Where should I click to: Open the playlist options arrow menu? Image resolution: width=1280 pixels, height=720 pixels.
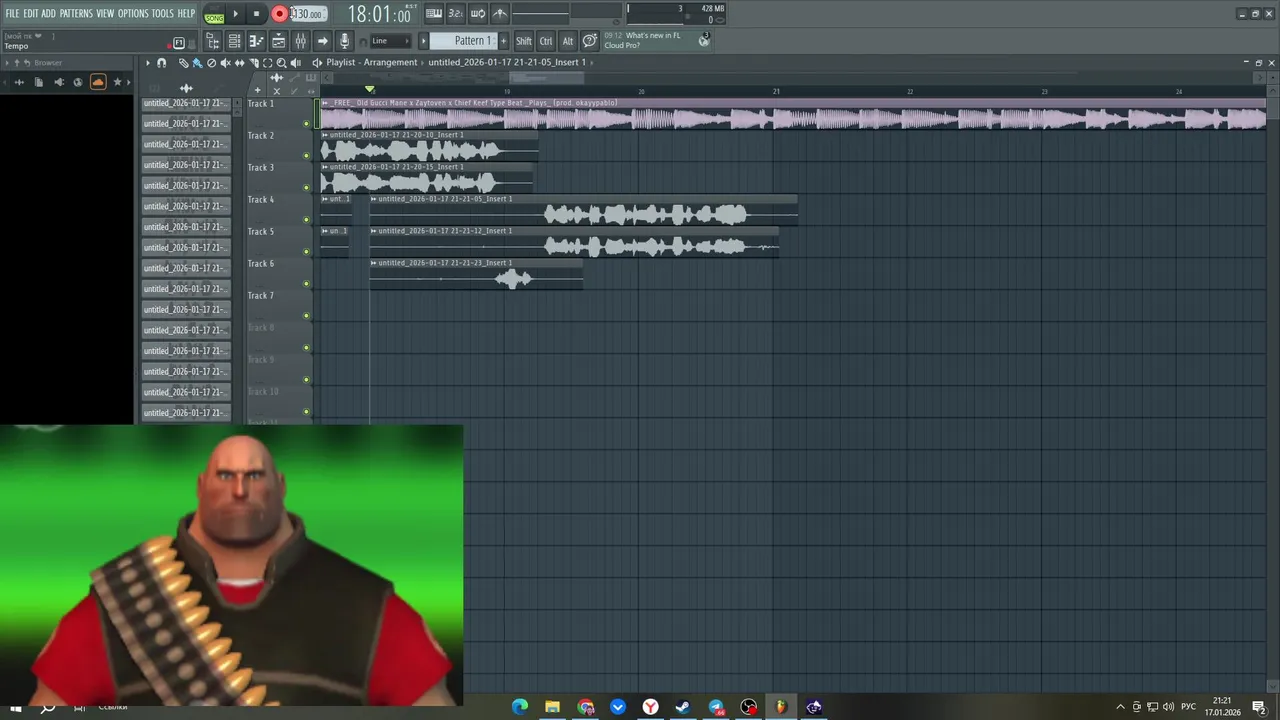pos(147,63)
